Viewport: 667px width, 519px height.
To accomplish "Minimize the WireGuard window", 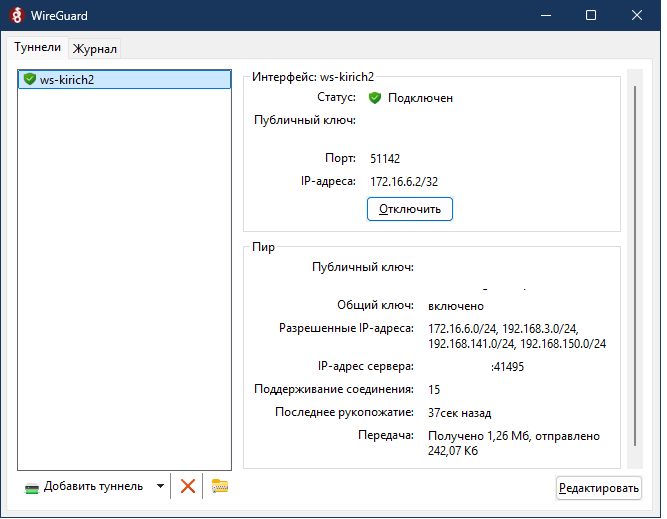I will 546,16.
